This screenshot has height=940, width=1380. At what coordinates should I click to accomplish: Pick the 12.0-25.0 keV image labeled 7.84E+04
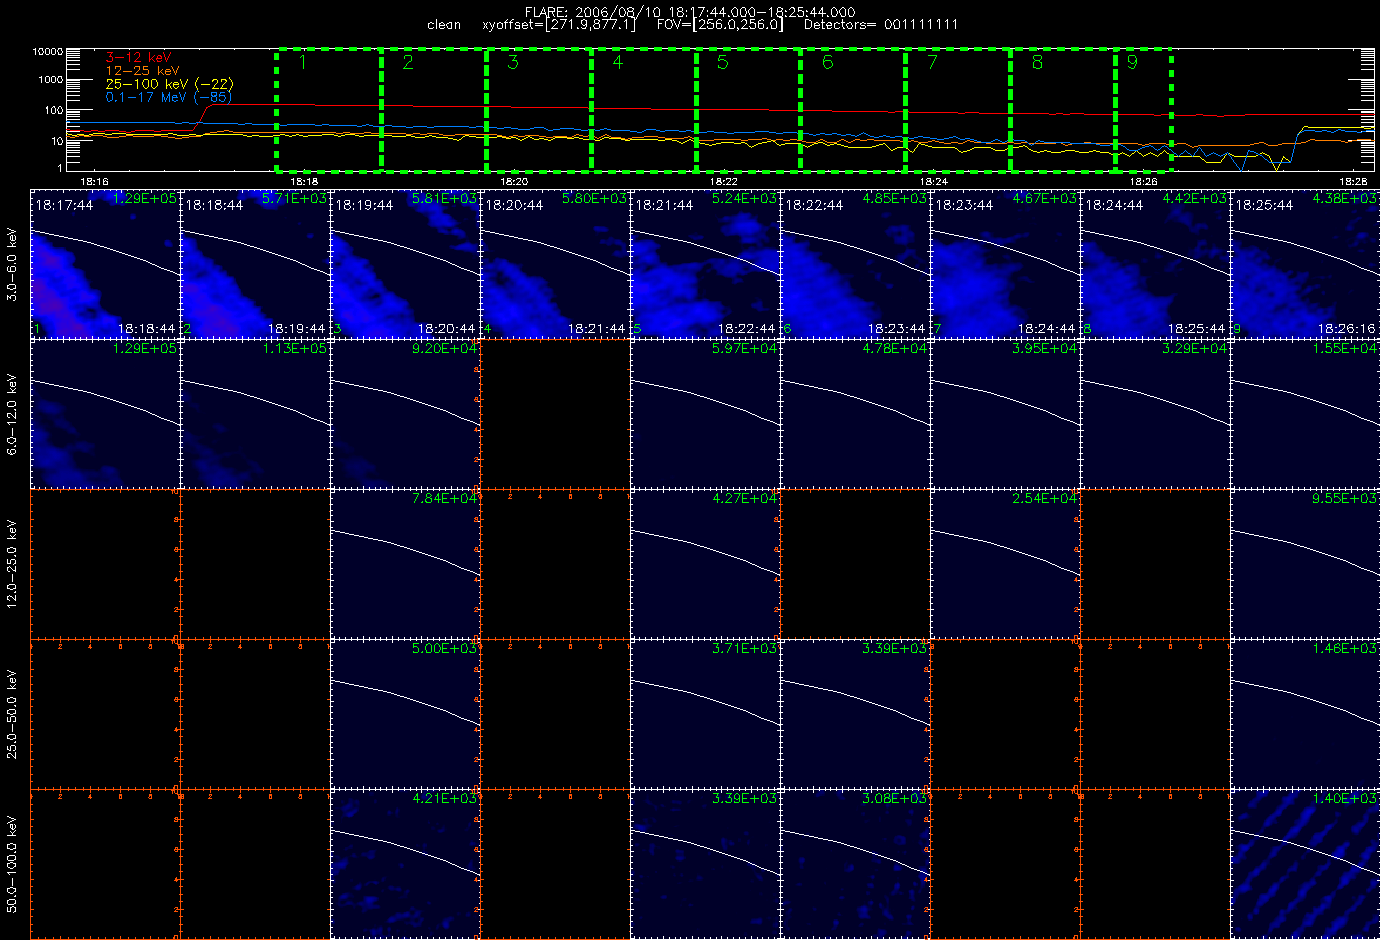[x=406, y=564]
